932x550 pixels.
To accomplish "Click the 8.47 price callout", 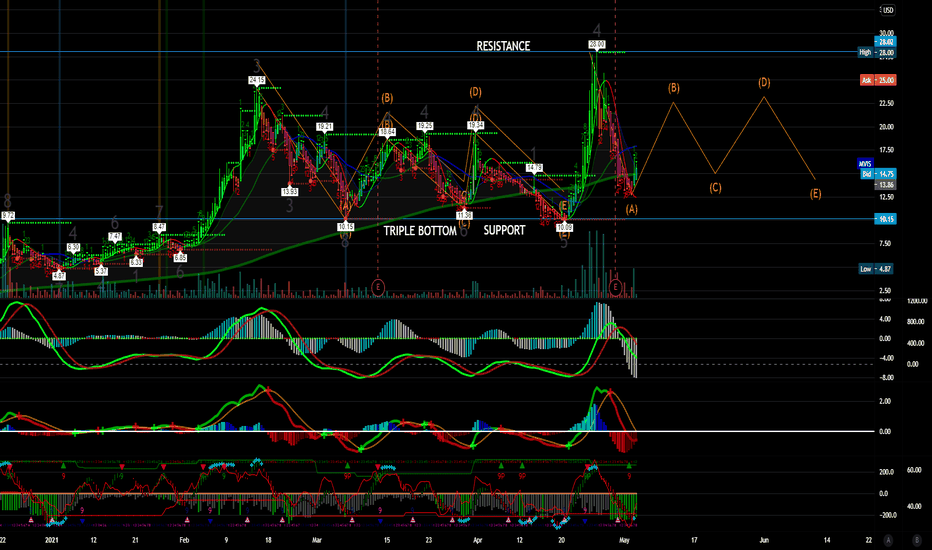I will (x=159, y=227).
